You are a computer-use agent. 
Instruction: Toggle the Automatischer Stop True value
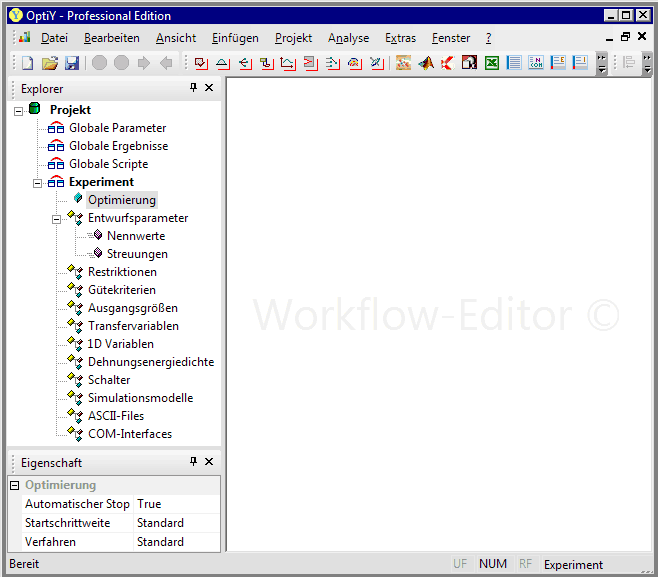pyautogui.click(x=176, y=504)
